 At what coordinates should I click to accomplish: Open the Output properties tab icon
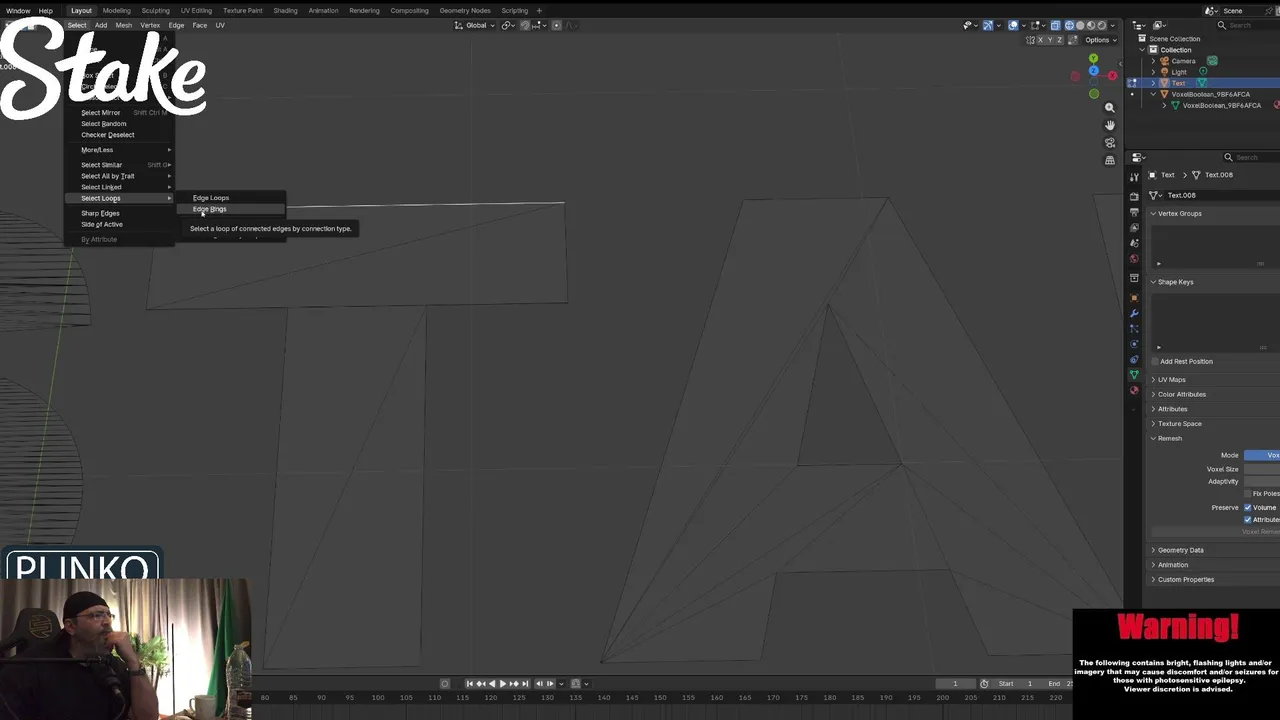[x=1134, y=212]
